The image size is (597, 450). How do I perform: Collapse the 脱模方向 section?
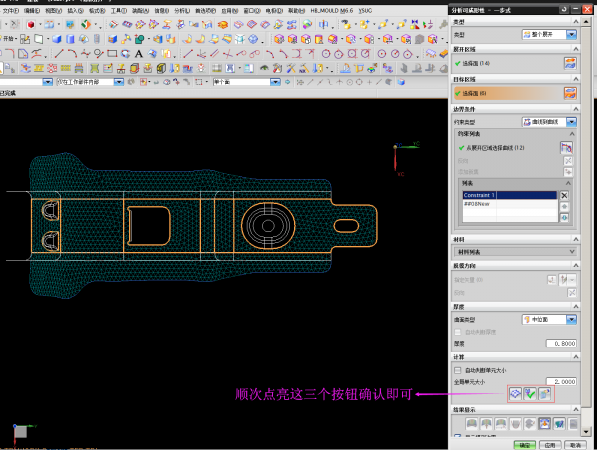click(576, 265)
